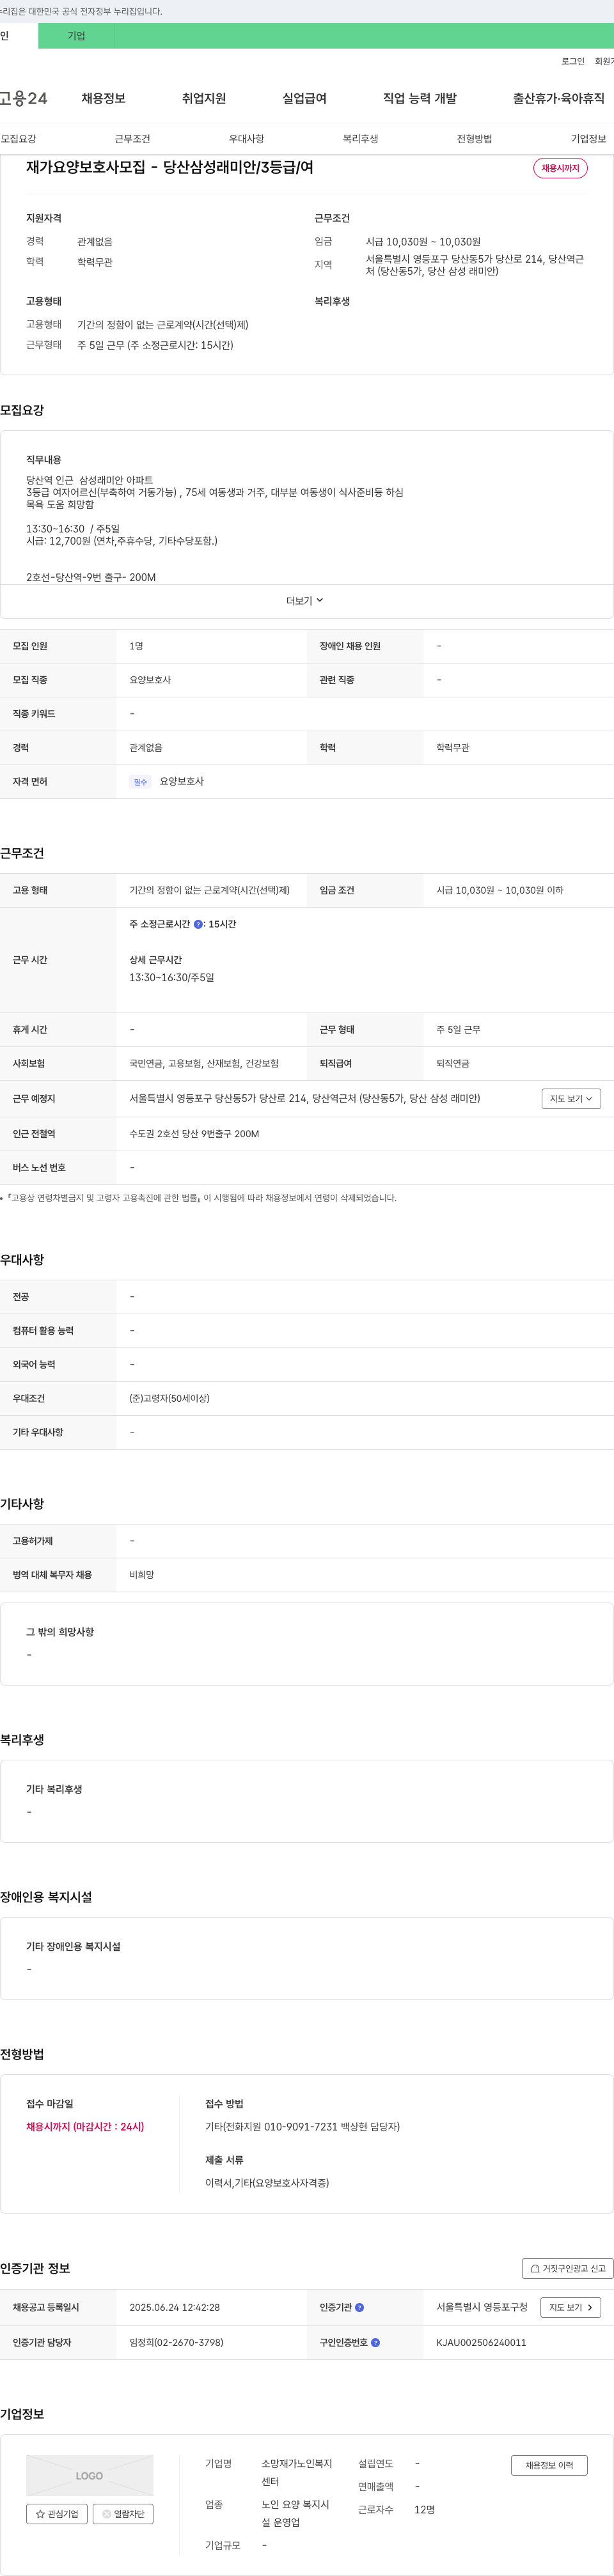Select the 퇴직급여 value 퇴직연금

453,1063
